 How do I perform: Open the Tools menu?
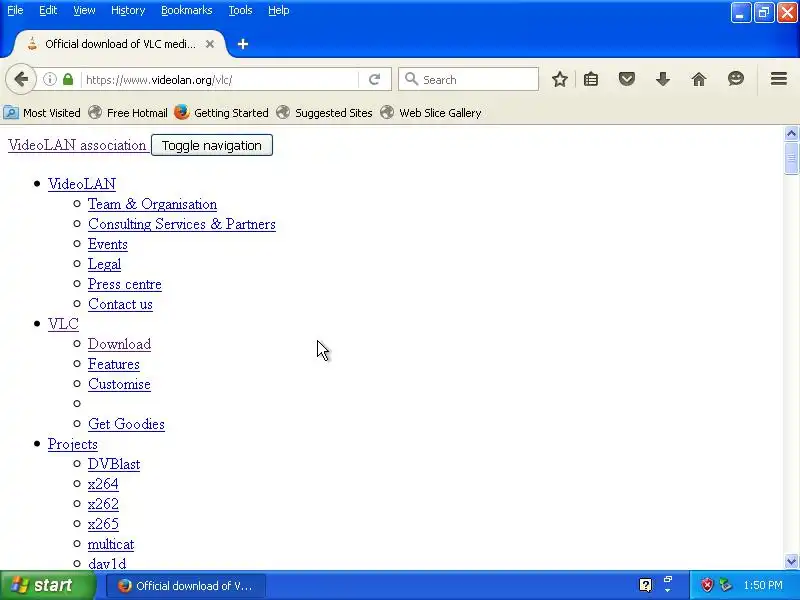click(240, 10)
